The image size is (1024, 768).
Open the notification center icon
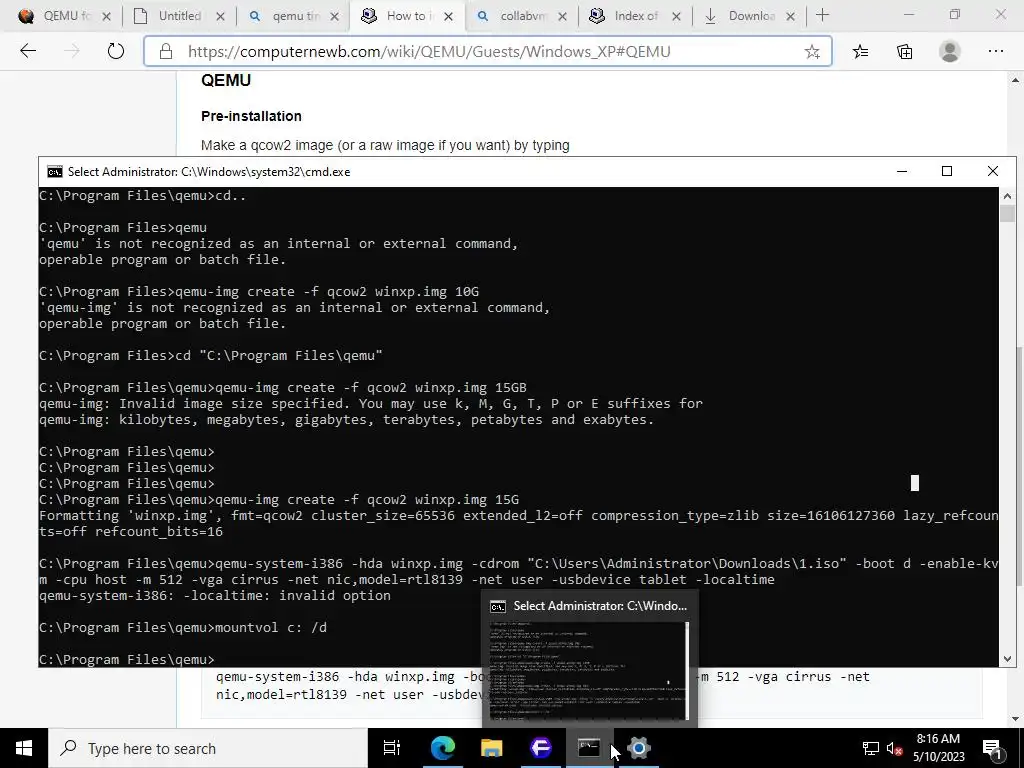click(992, 748)
